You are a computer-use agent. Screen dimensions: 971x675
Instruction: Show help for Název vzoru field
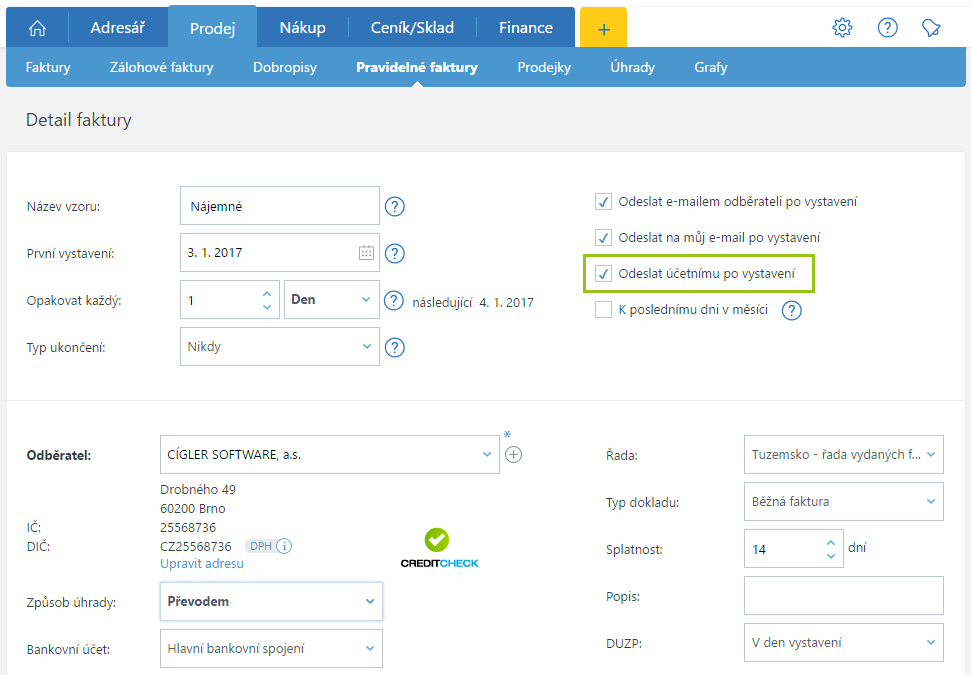[394, 206]
